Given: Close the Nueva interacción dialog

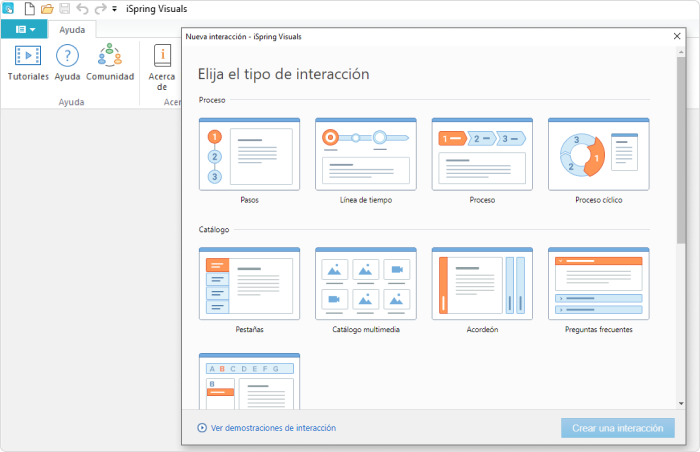Looking at the screenshot, I should point(677,36).
